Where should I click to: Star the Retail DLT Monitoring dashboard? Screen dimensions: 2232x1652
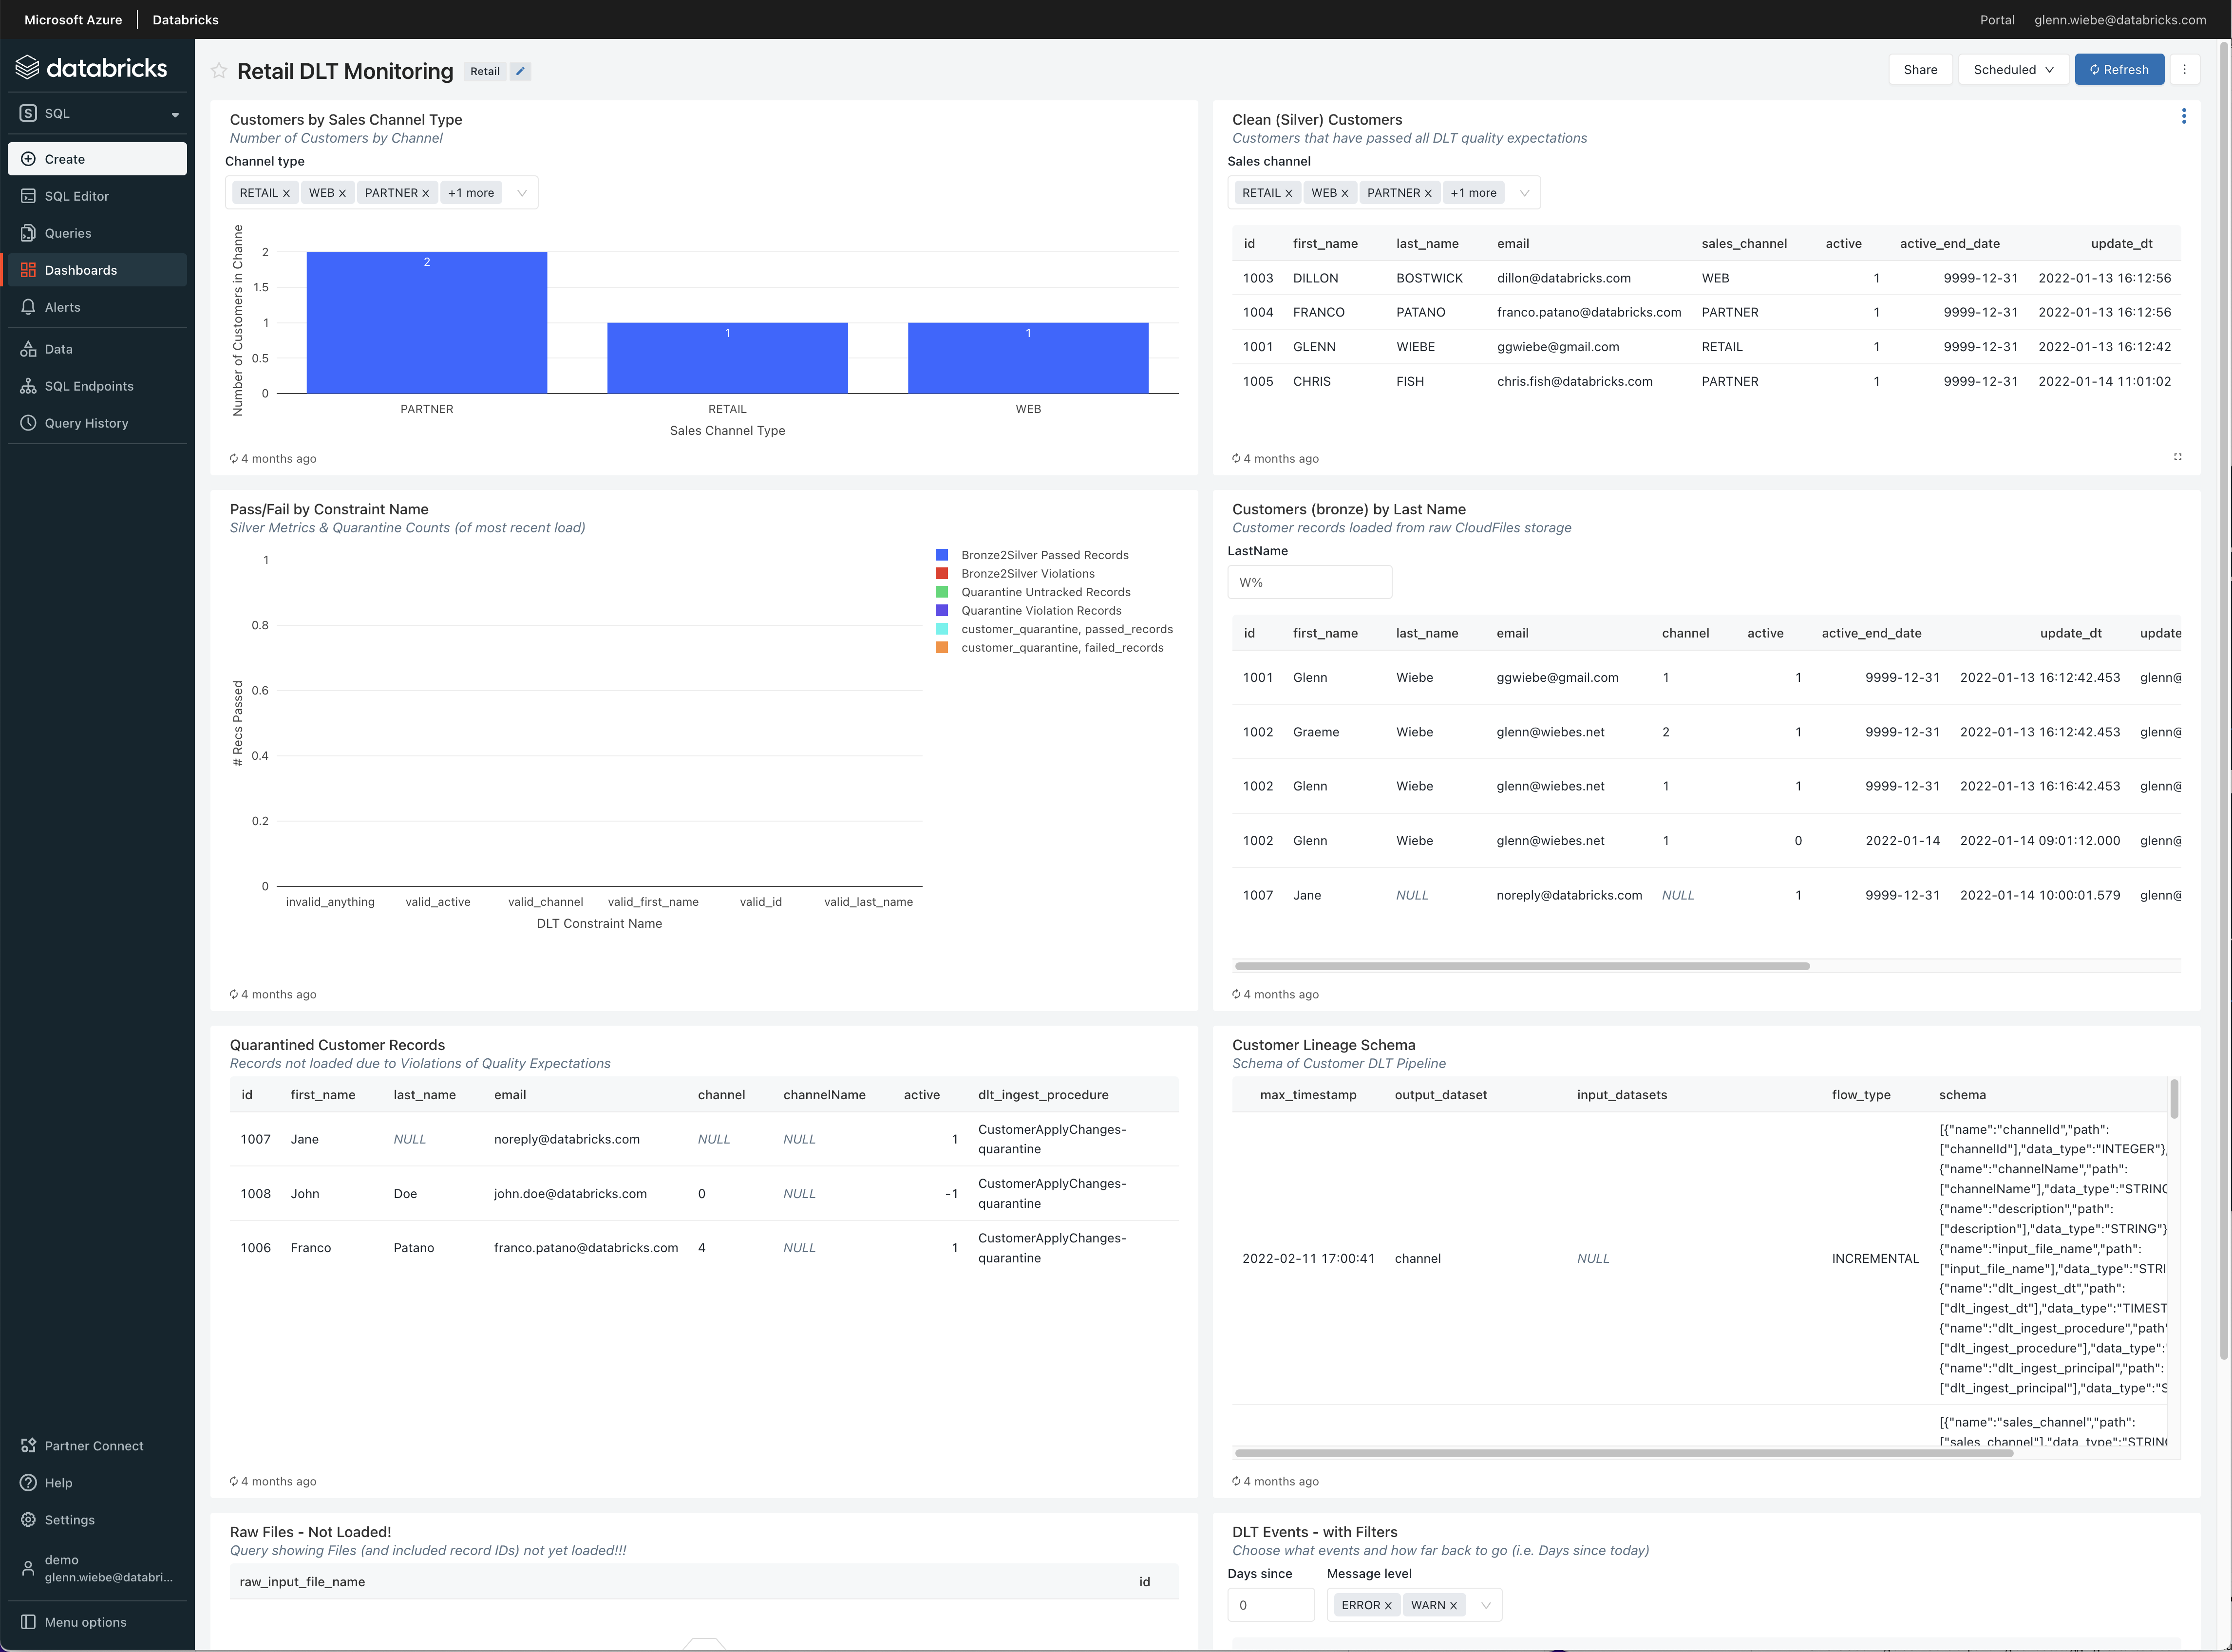218,70
